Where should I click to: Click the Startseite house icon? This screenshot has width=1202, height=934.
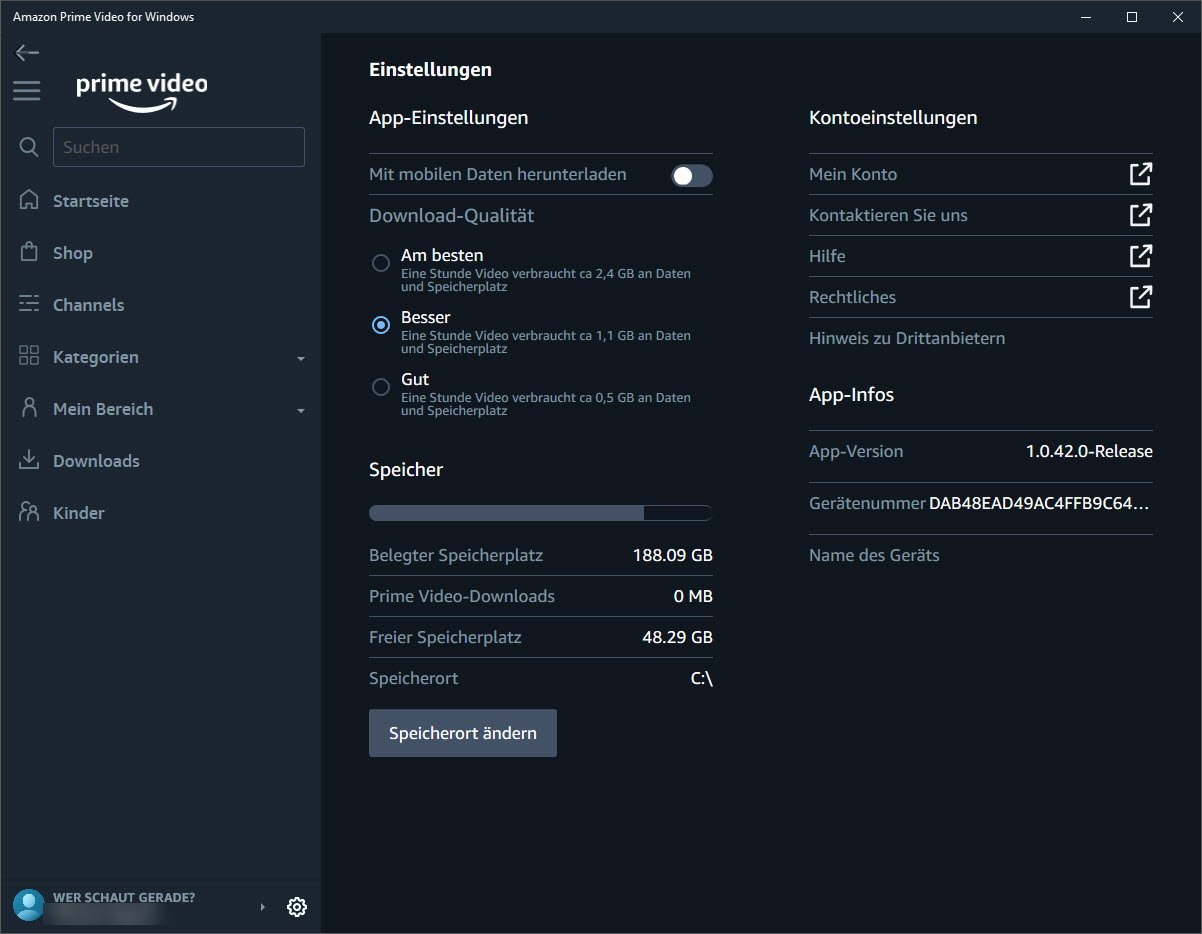click(29, 200)
